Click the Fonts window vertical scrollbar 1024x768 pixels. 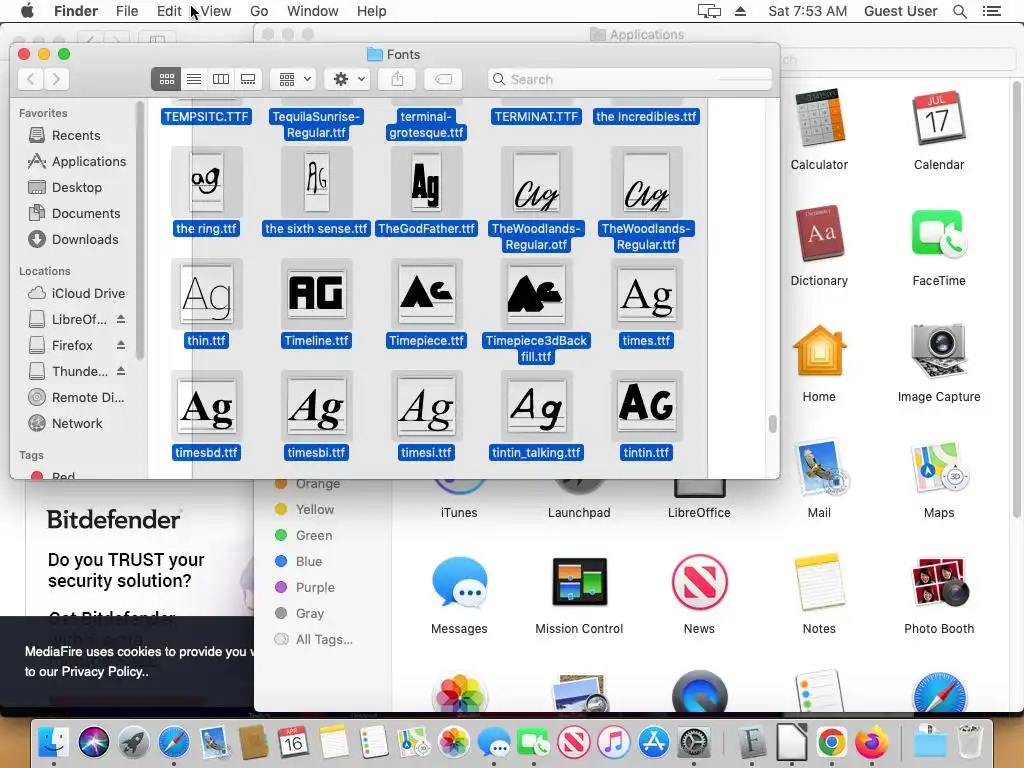(x=773, y=424)
